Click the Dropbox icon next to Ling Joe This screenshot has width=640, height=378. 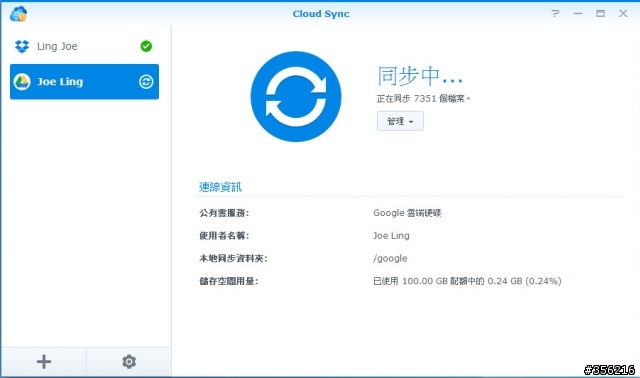point(22,46)
